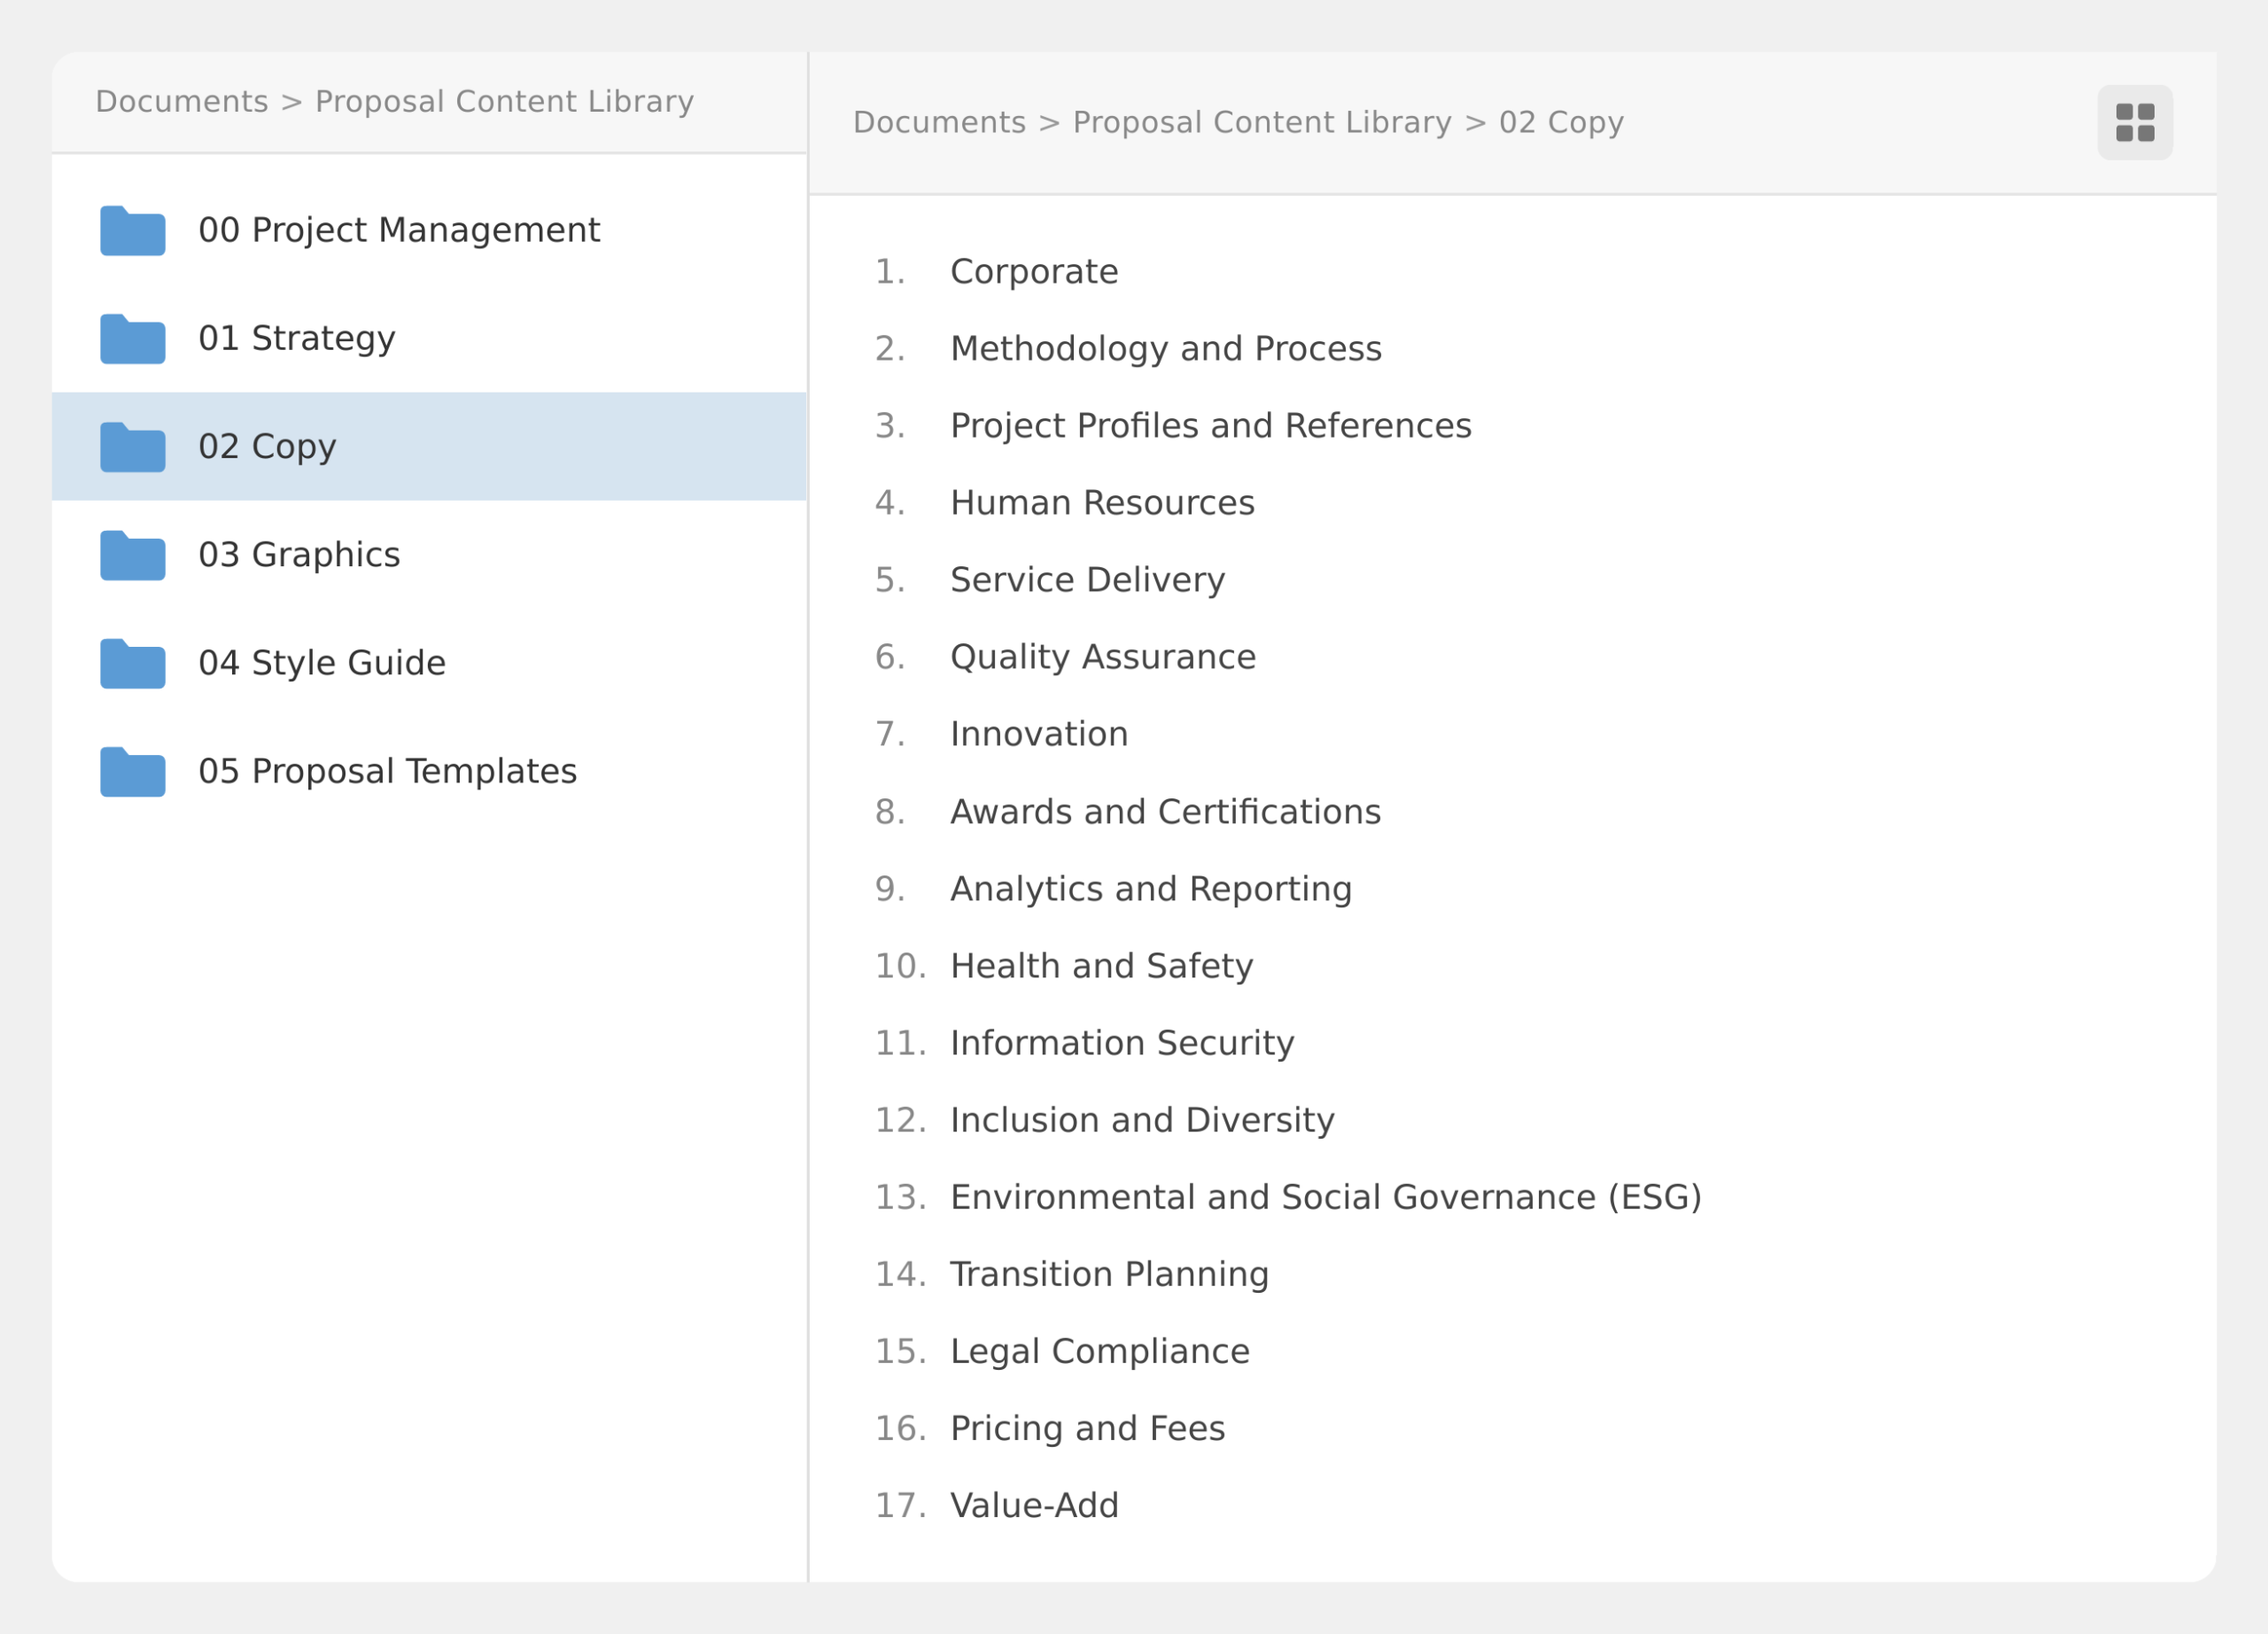The width and height of the screenshot is (2268, 1634).
Task: Open the Value-Add entry
Action: pyautogui.click(x=1033, y=1505)
